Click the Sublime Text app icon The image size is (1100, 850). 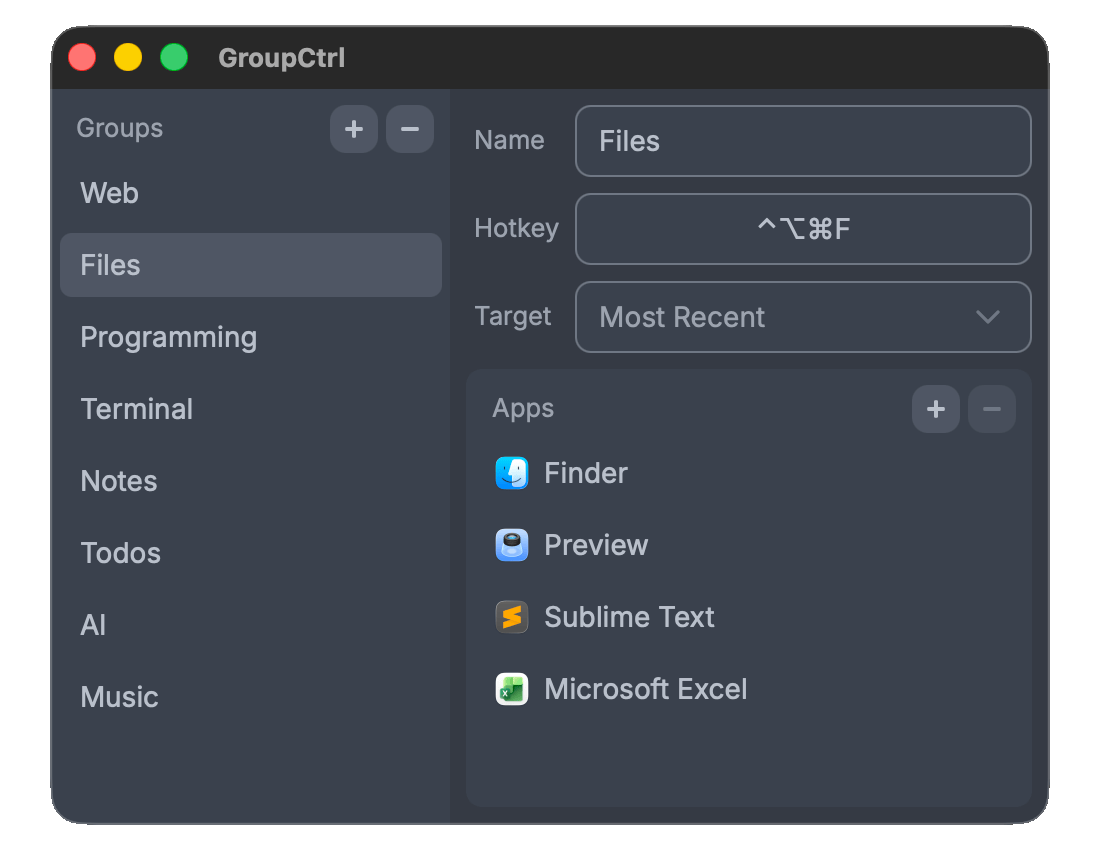(511, 617)
